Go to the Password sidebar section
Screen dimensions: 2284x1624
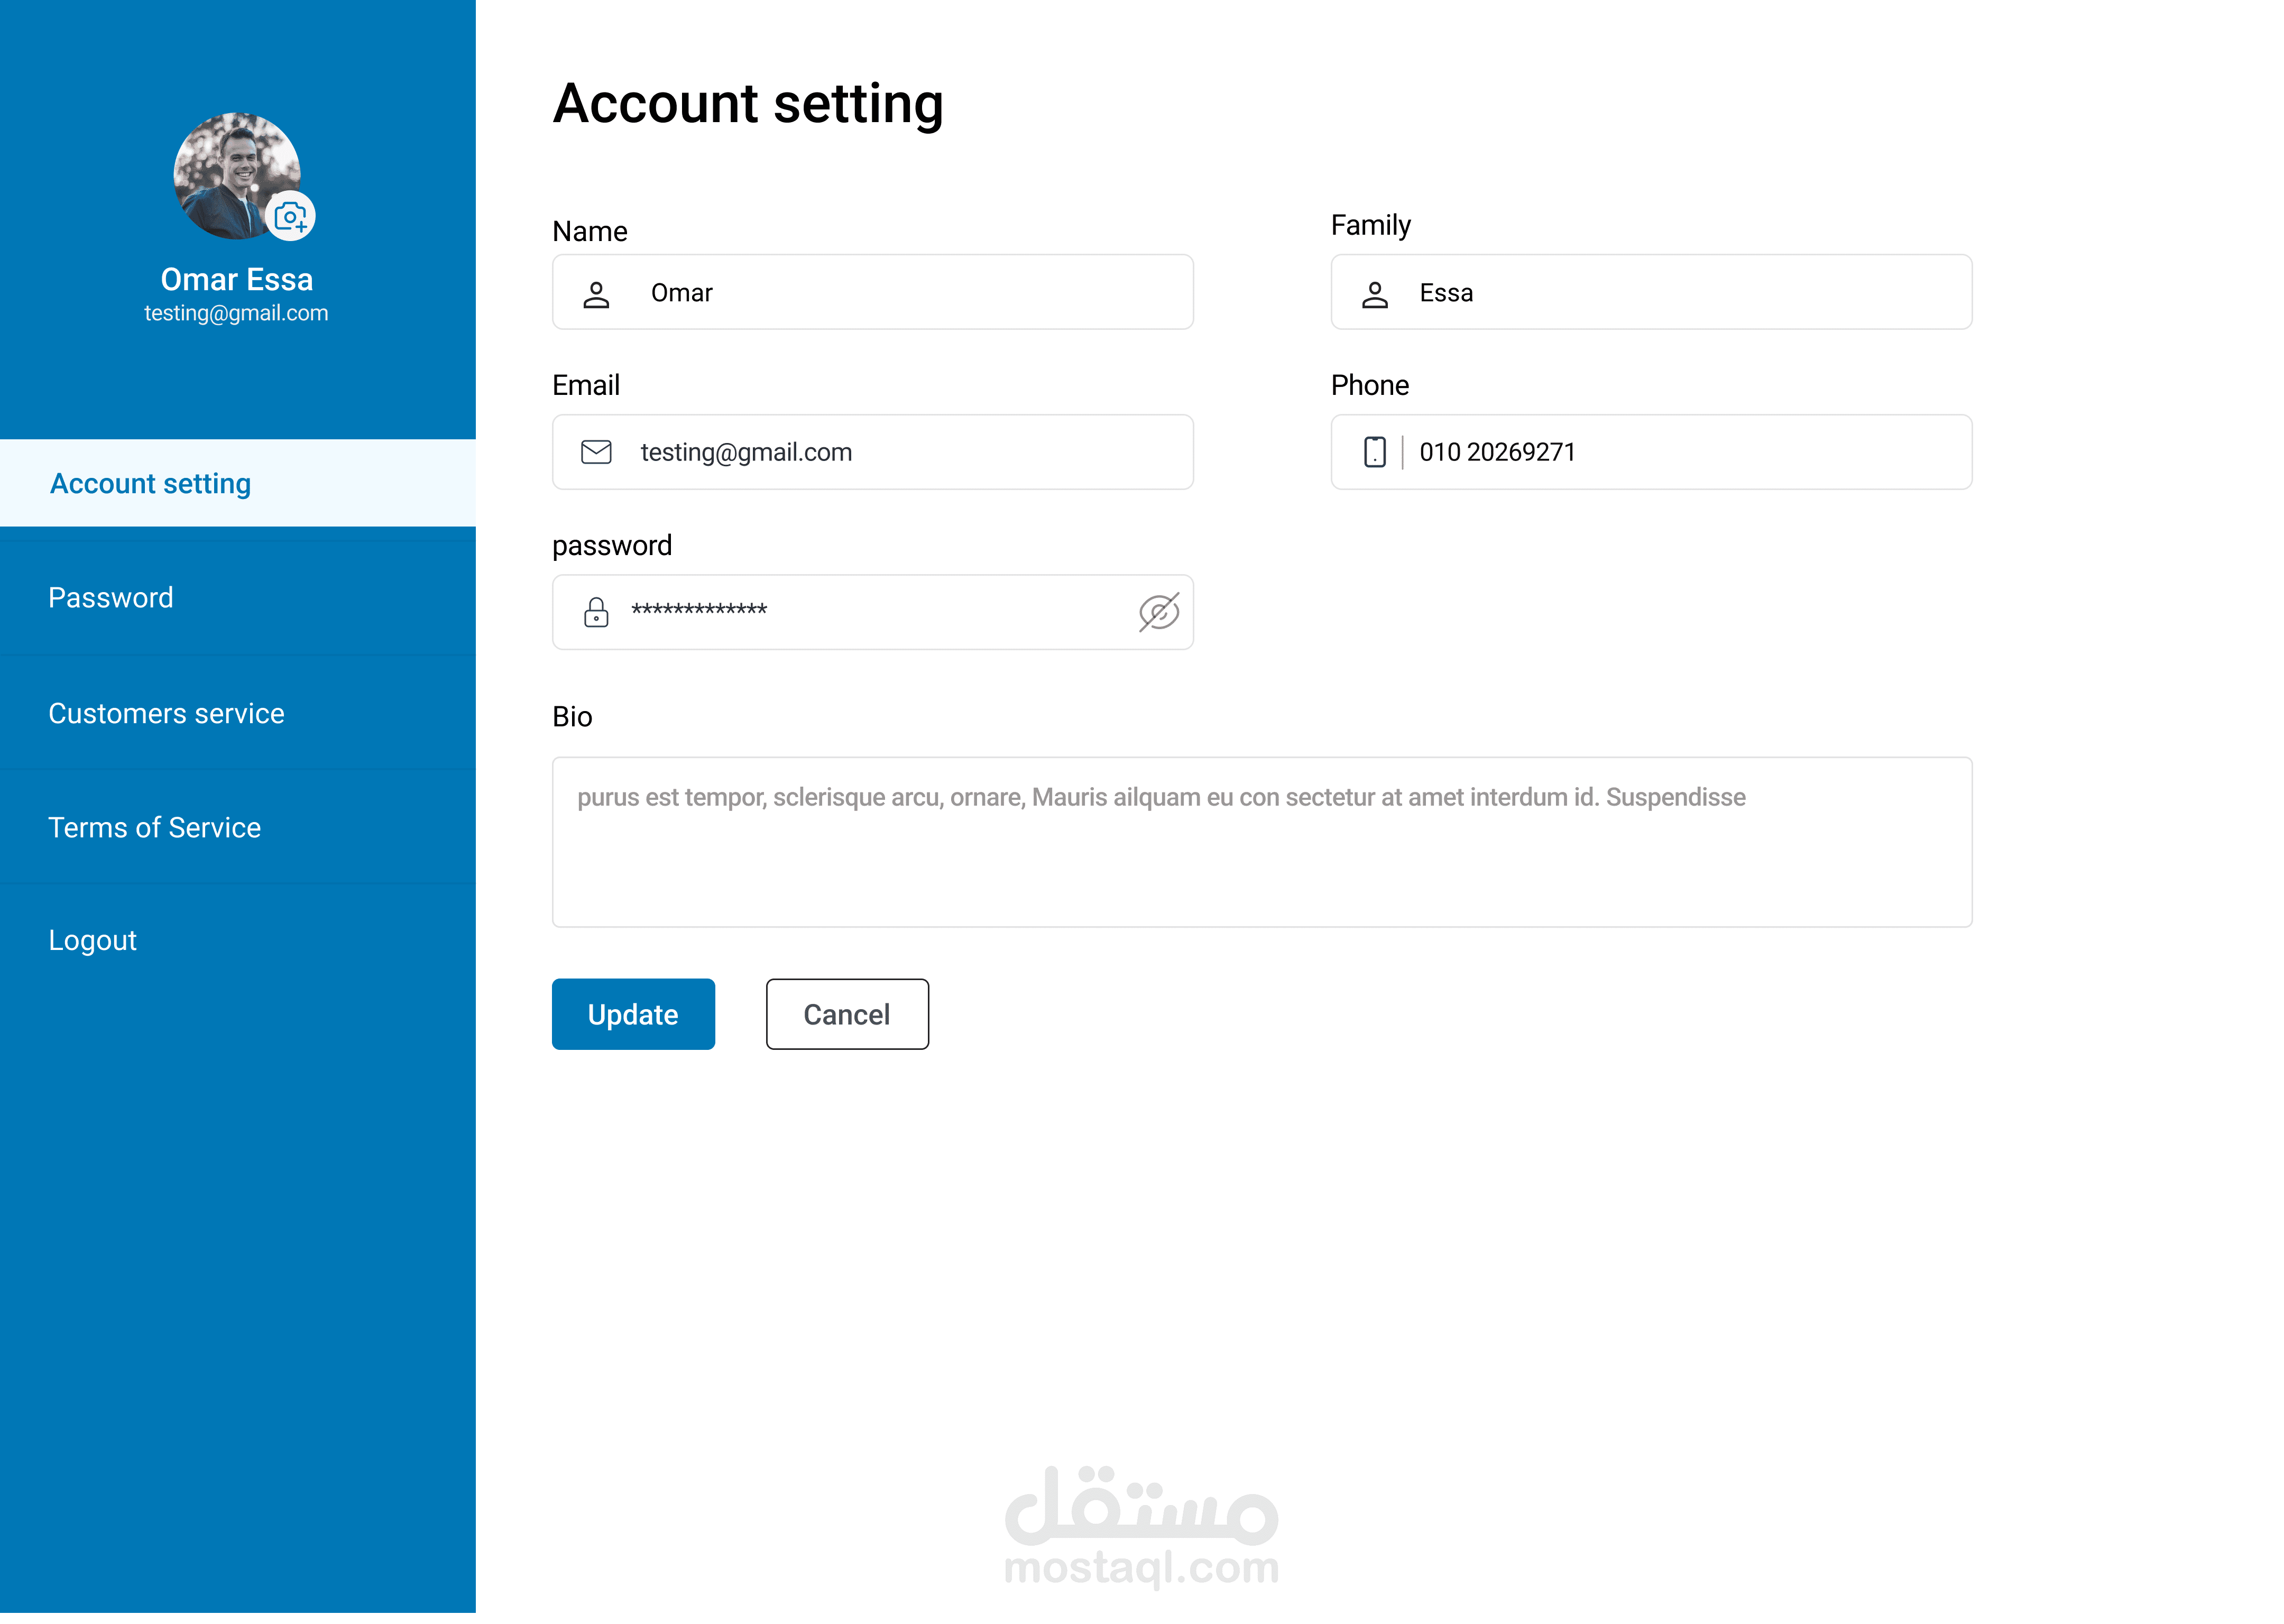(111, 598)
